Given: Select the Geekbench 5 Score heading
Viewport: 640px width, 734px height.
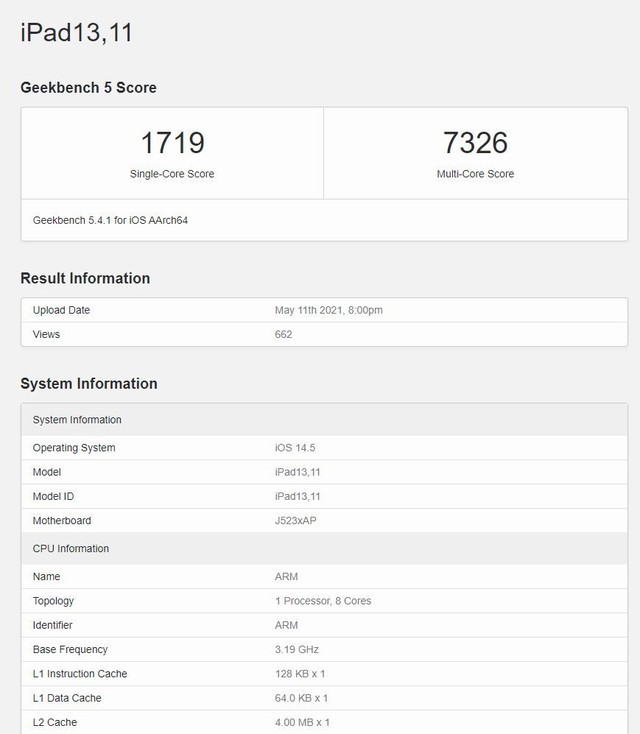Looking at the screenshot, I should pos(88,88).
